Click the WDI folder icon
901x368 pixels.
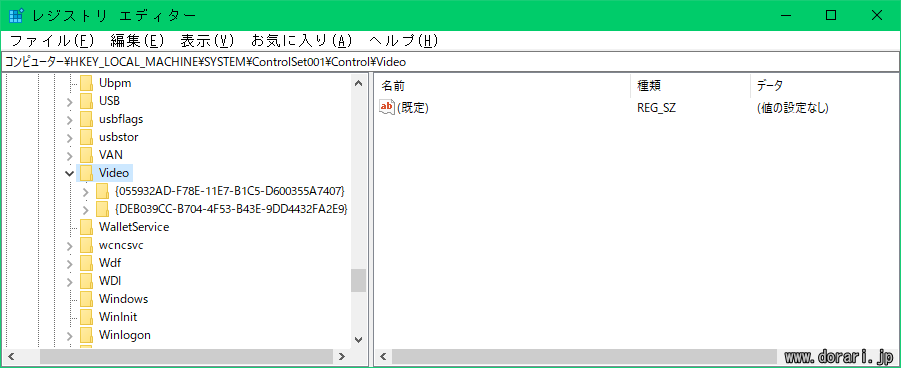[x=86, y=281]
